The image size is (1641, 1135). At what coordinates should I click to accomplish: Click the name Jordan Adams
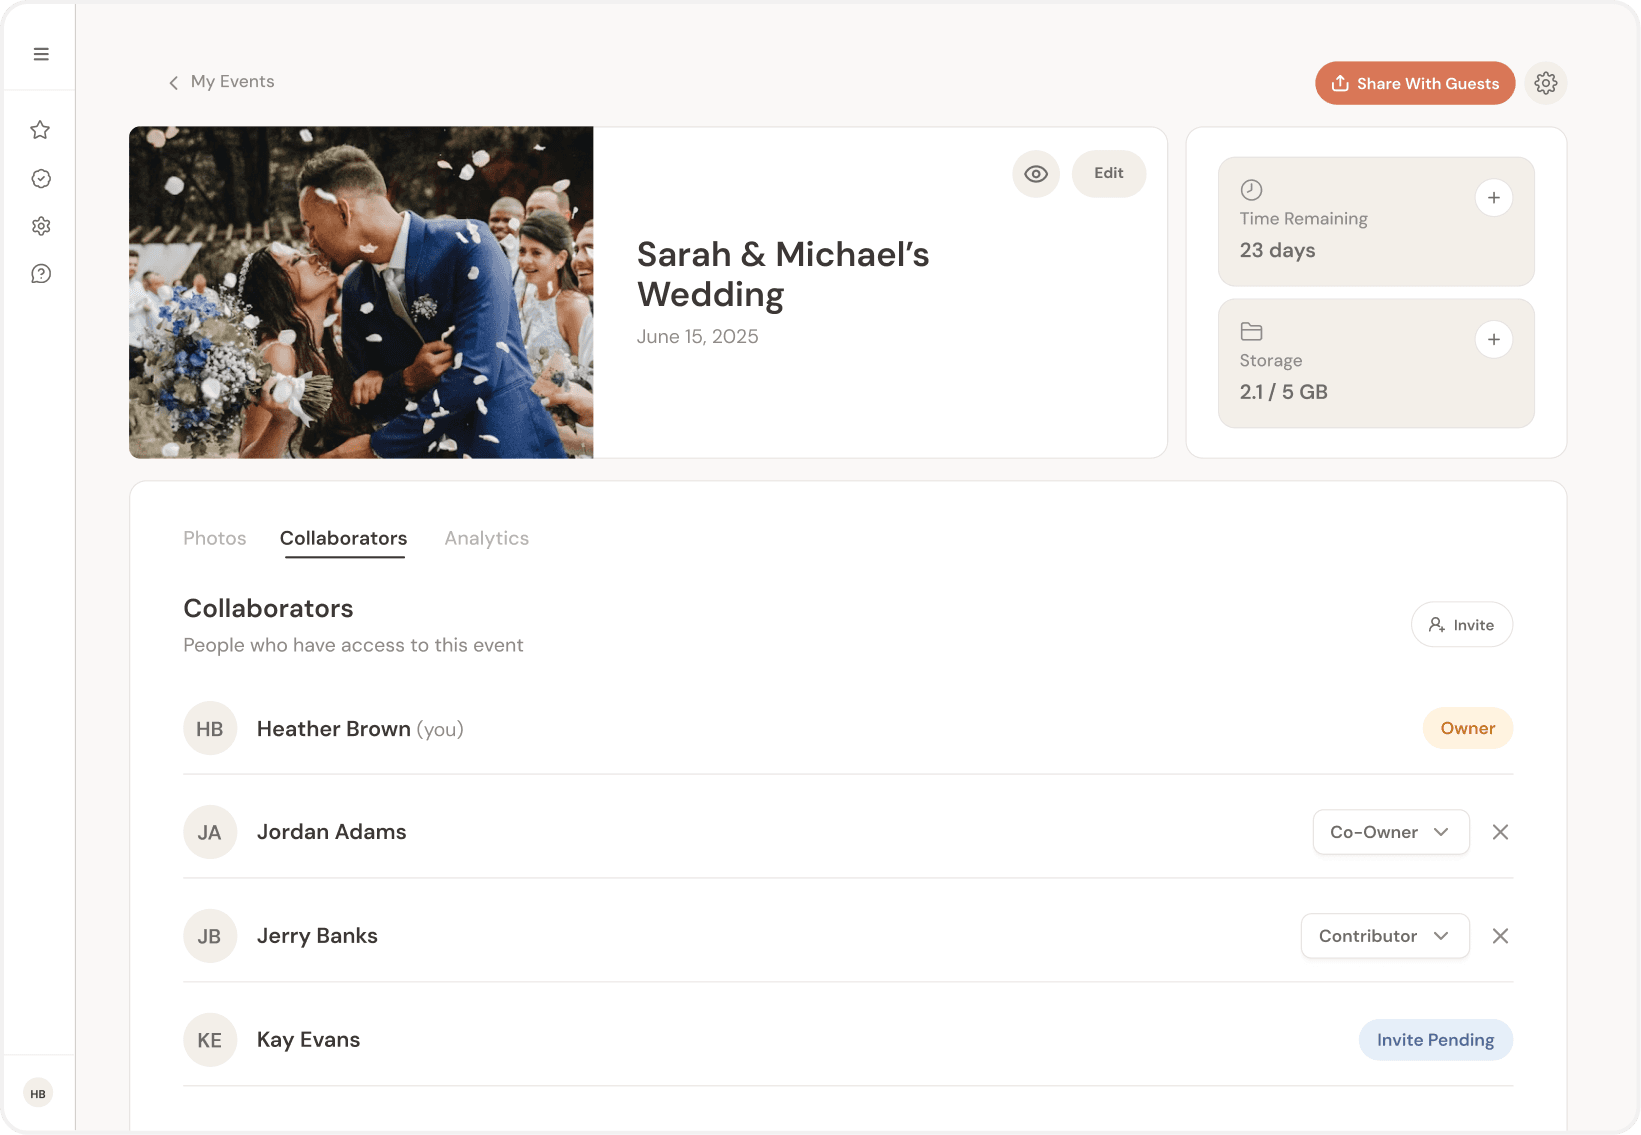click(x=332, y=832)
